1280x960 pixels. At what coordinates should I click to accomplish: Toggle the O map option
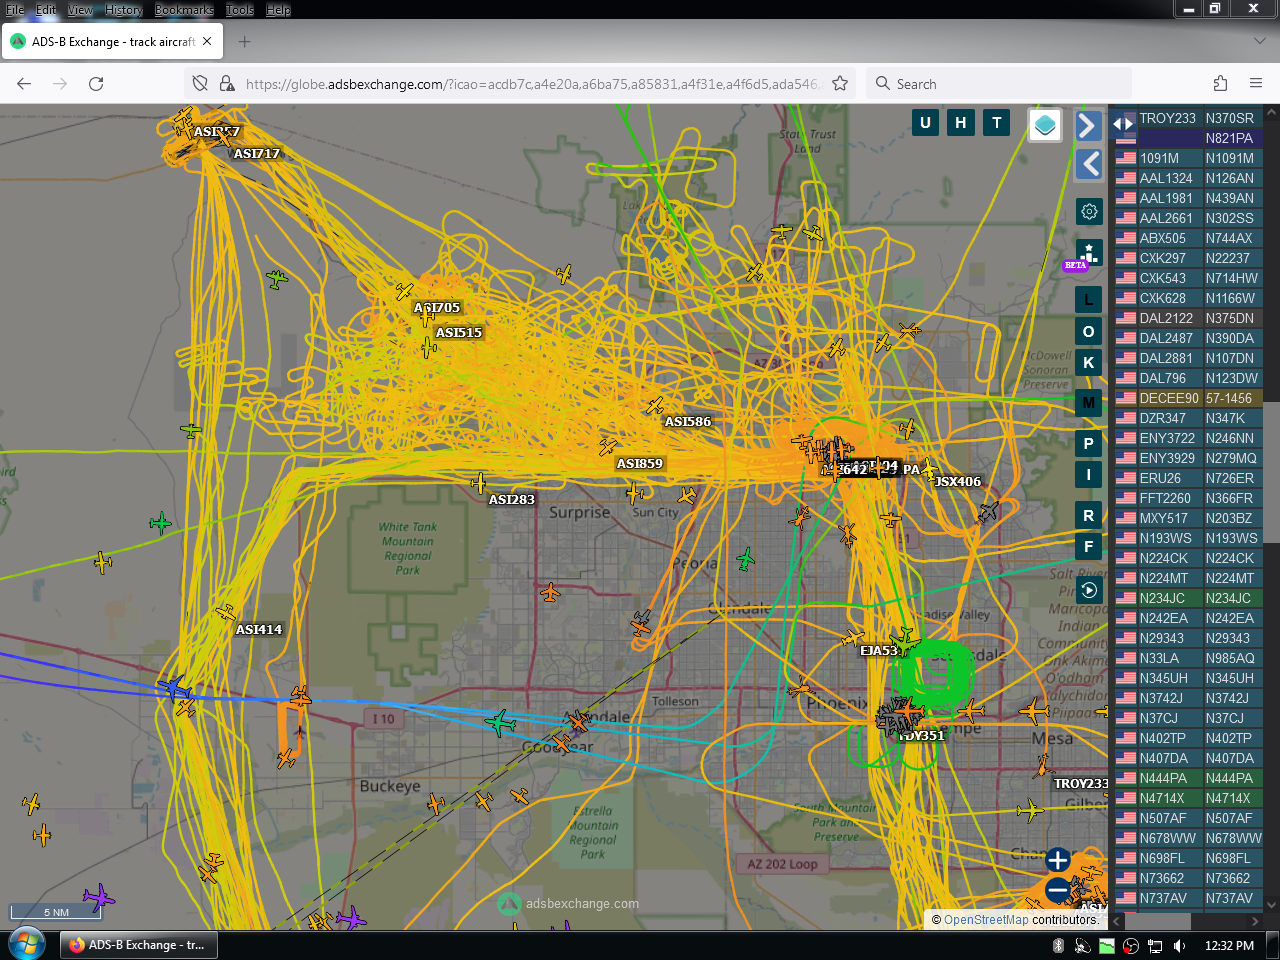[1089, 331]
